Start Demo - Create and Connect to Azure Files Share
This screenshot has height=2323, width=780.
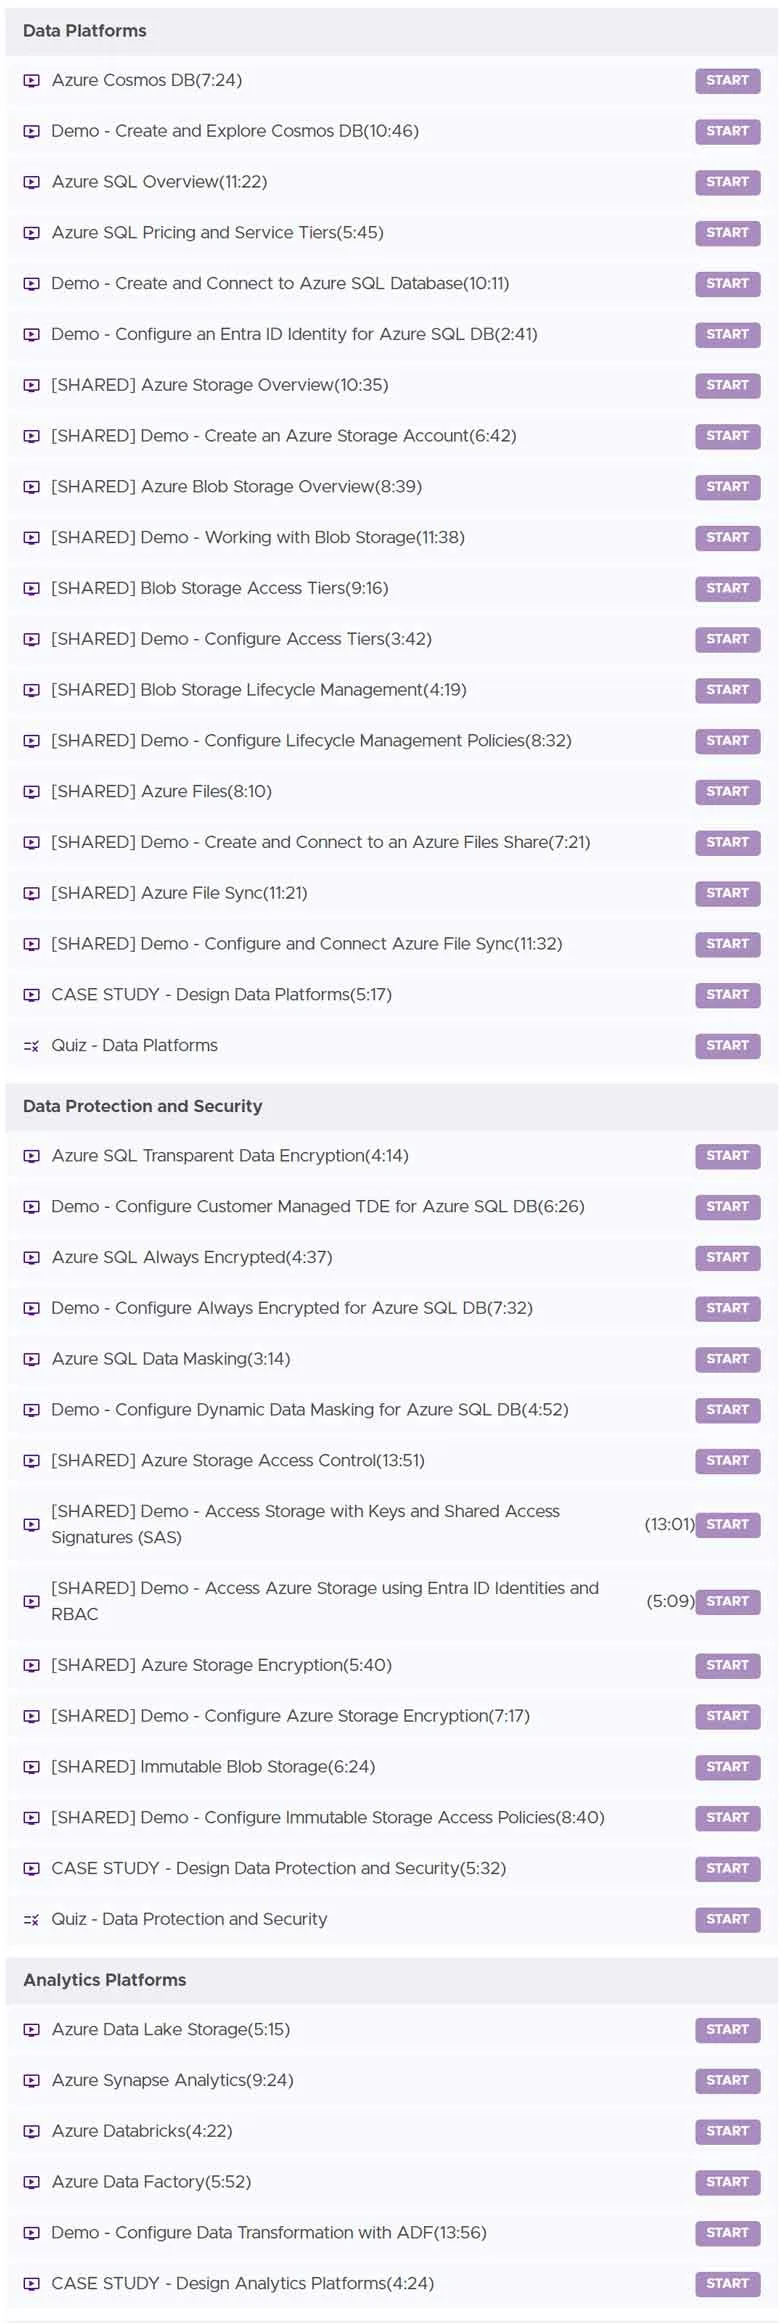[727, 843]
